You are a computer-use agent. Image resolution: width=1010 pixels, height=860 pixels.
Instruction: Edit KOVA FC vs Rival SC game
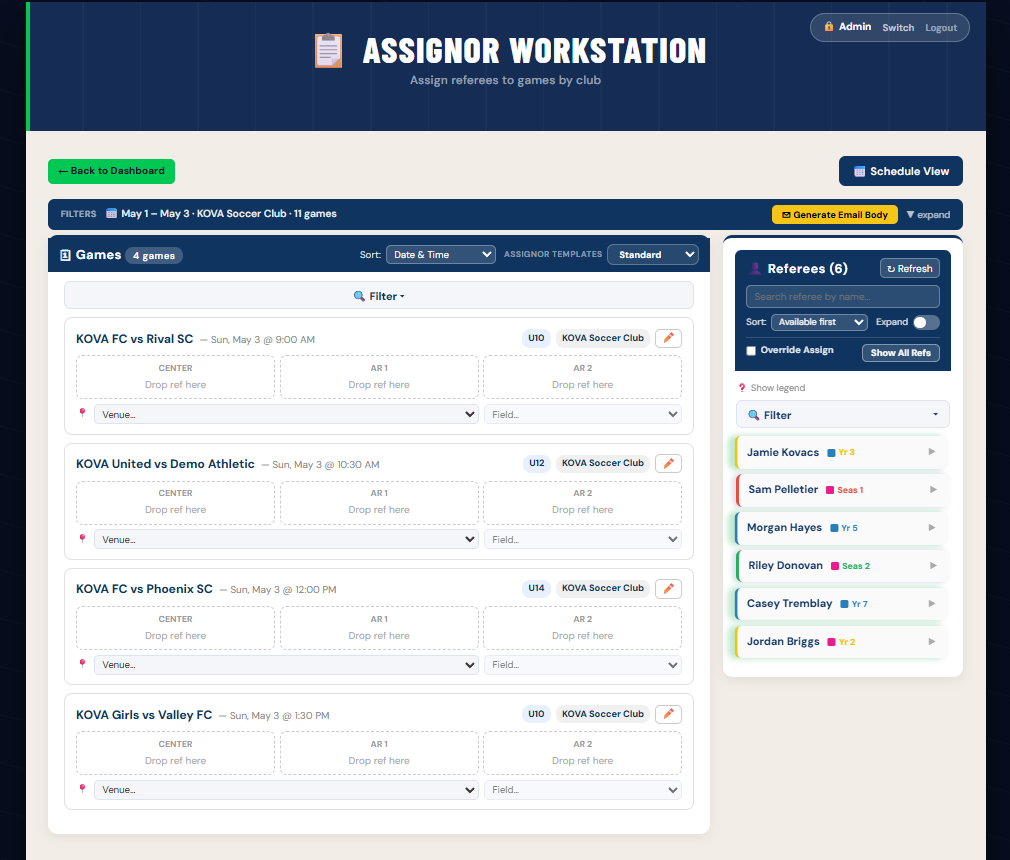point(668,338)
